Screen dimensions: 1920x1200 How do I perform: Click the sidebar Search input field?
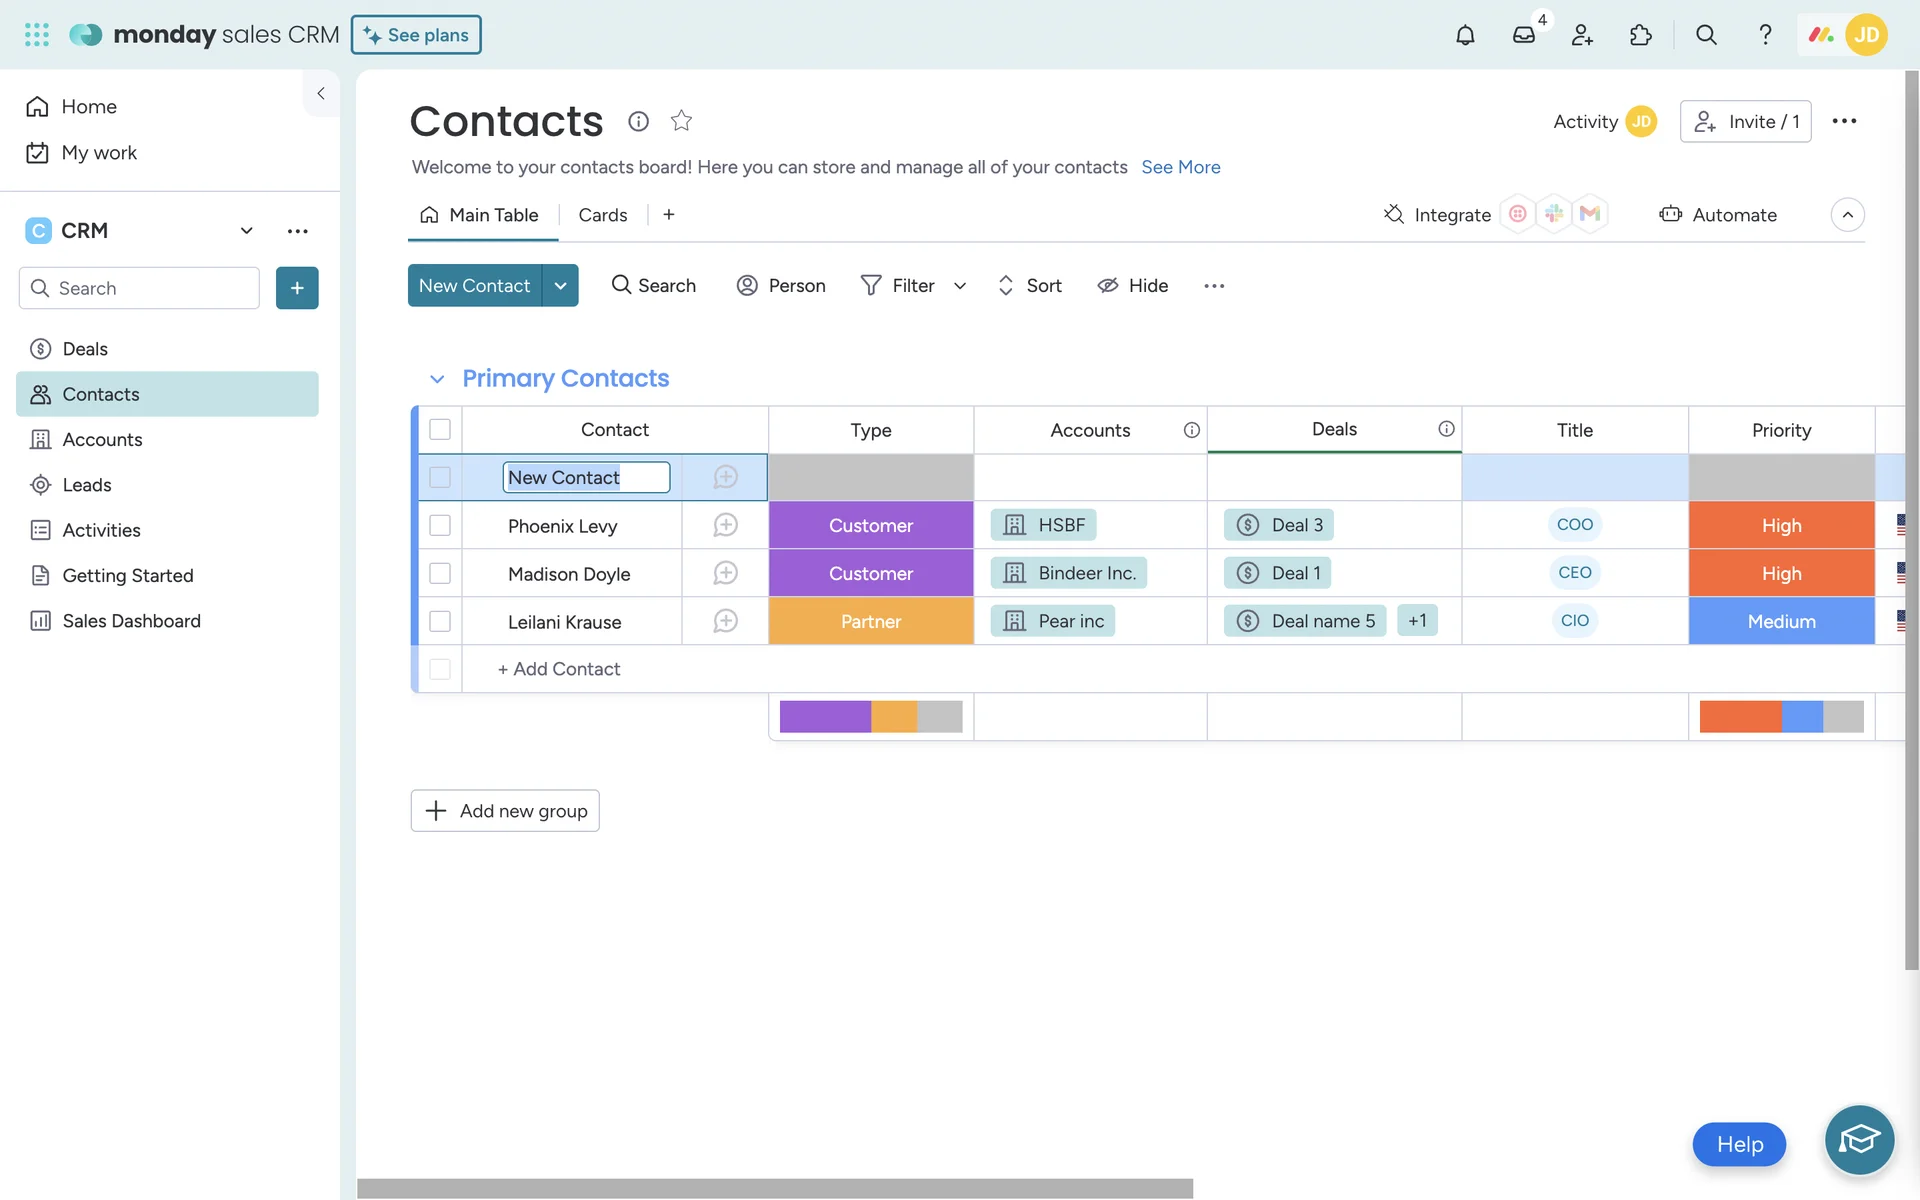(150, 288)
